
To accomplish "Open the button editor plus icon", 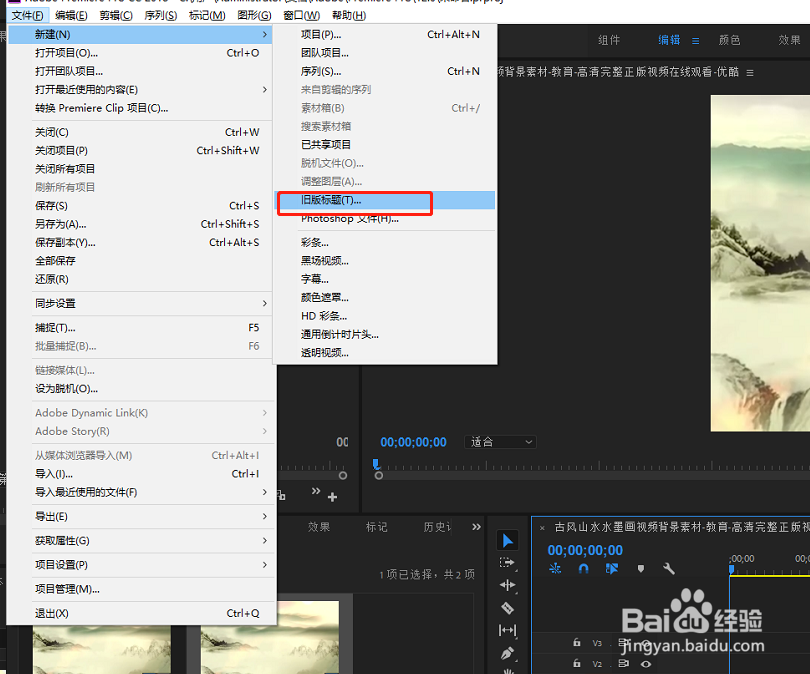I will pos(332,497).
